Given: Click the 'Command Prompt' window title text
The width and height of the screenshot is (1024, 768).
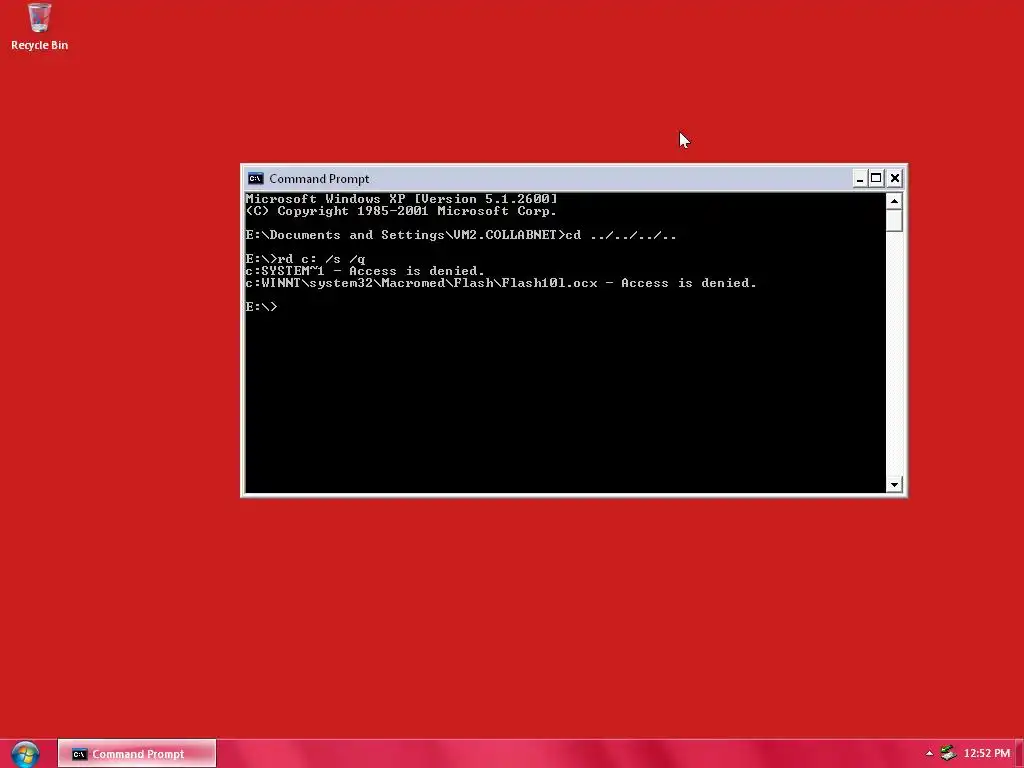Looking at the screenshot, I should click(319, 178).
